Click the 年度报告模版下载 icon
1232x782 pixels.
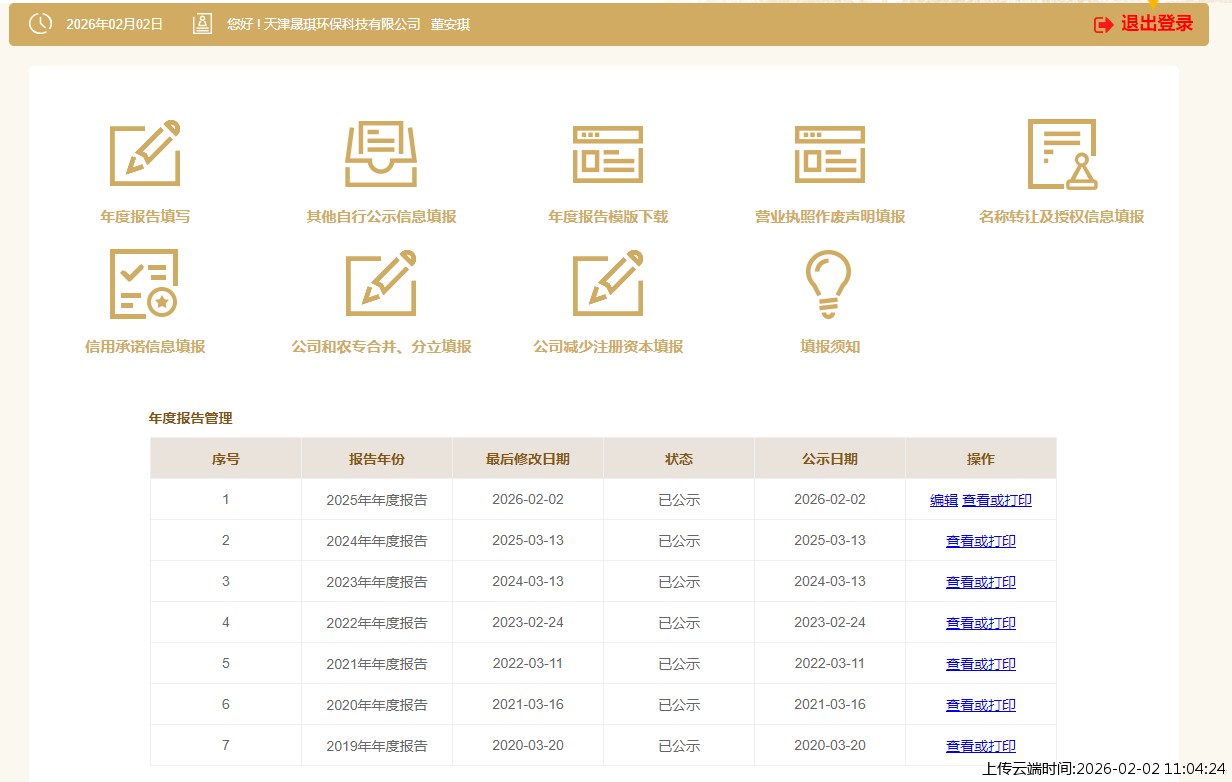[x=608, y=153]
